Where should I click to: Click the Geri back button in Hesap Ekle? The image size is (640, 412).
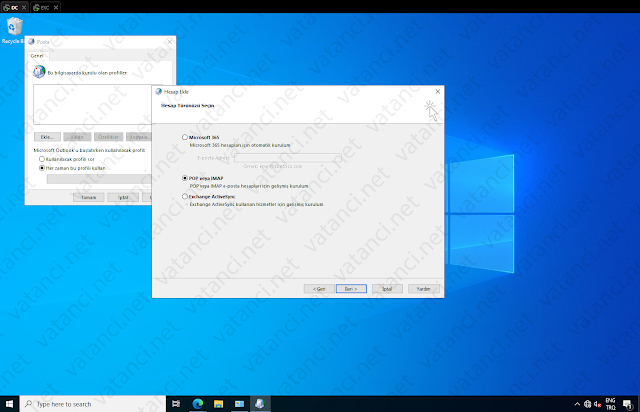pyautogui.click(x=319, y=289)
